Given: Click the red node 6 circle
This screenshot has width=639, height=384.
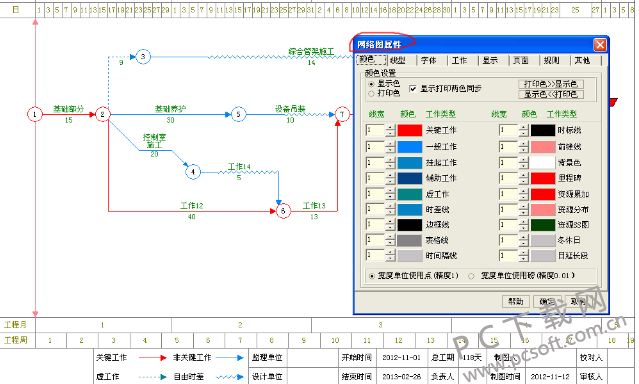Looking at the screenshot, I should (x=283, y=211).
